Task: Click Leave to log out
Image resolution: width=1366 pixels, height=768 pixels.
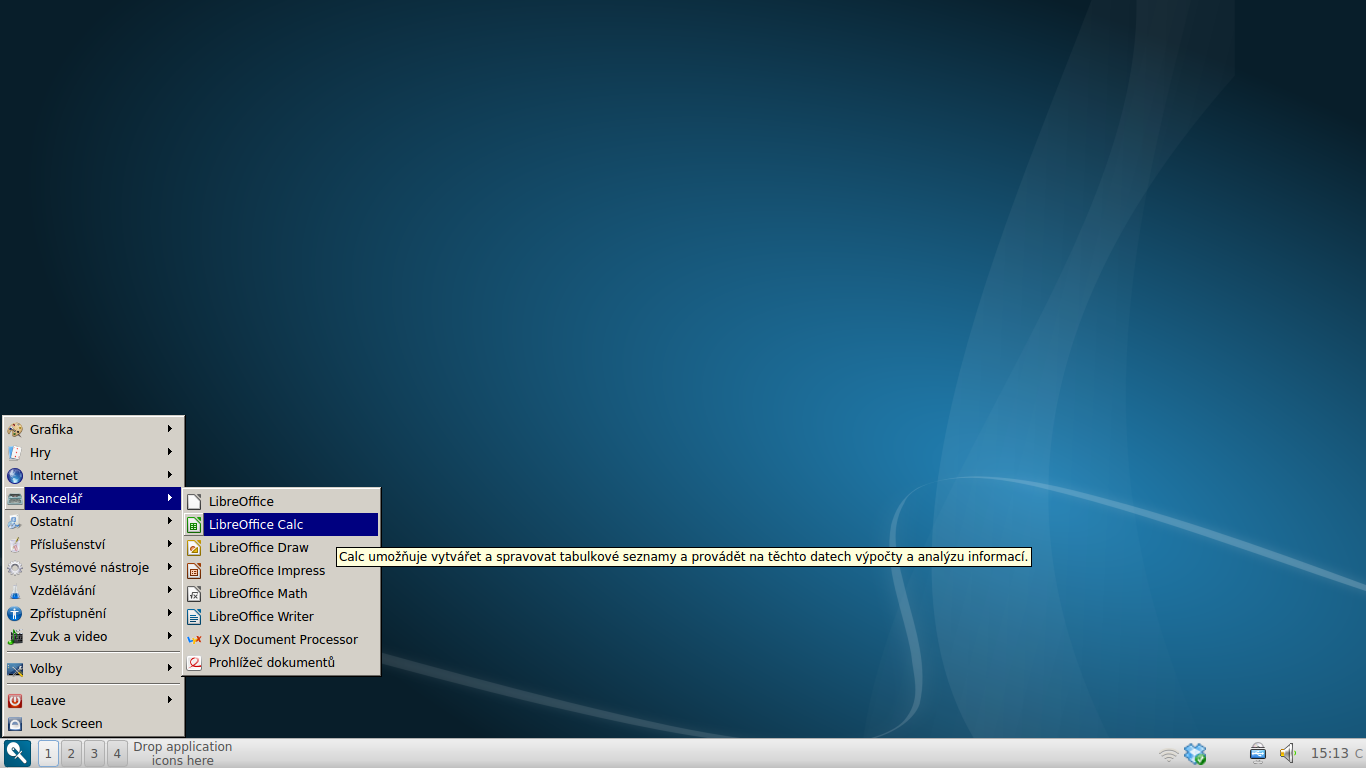Action: 45,700
